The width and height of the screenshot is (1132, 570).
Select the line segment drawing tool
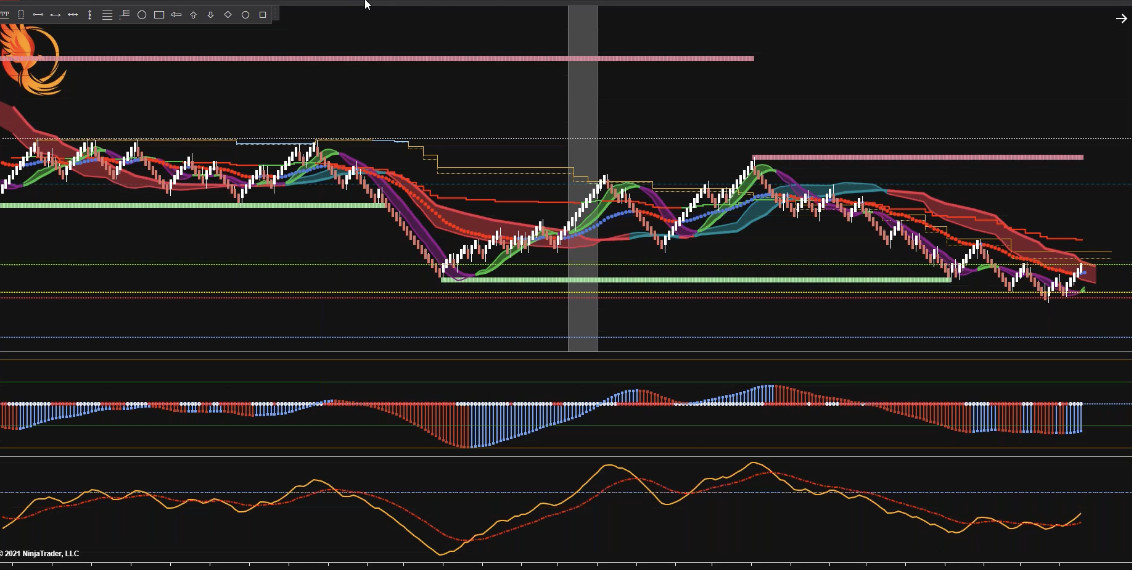pyautogui.click(x=38, y=15)
